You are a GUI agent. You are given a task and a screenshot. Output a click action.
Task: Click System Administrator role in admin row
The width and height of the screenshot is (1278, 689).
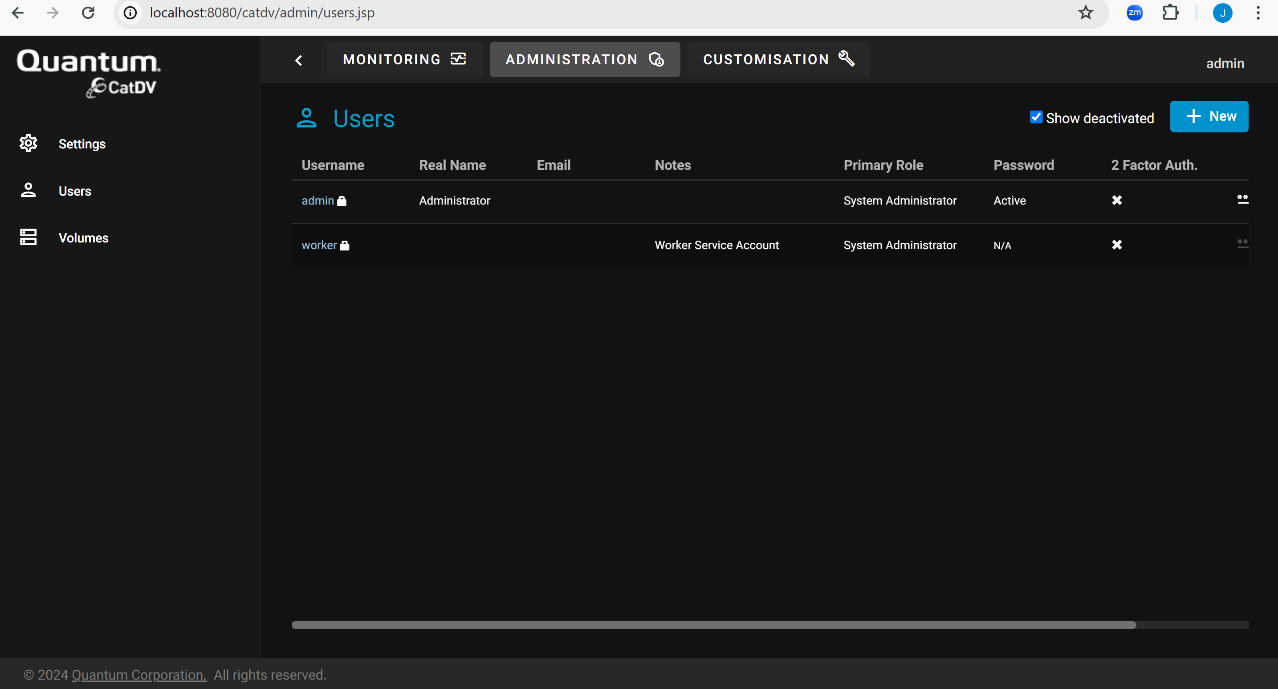tap(900, 201)
